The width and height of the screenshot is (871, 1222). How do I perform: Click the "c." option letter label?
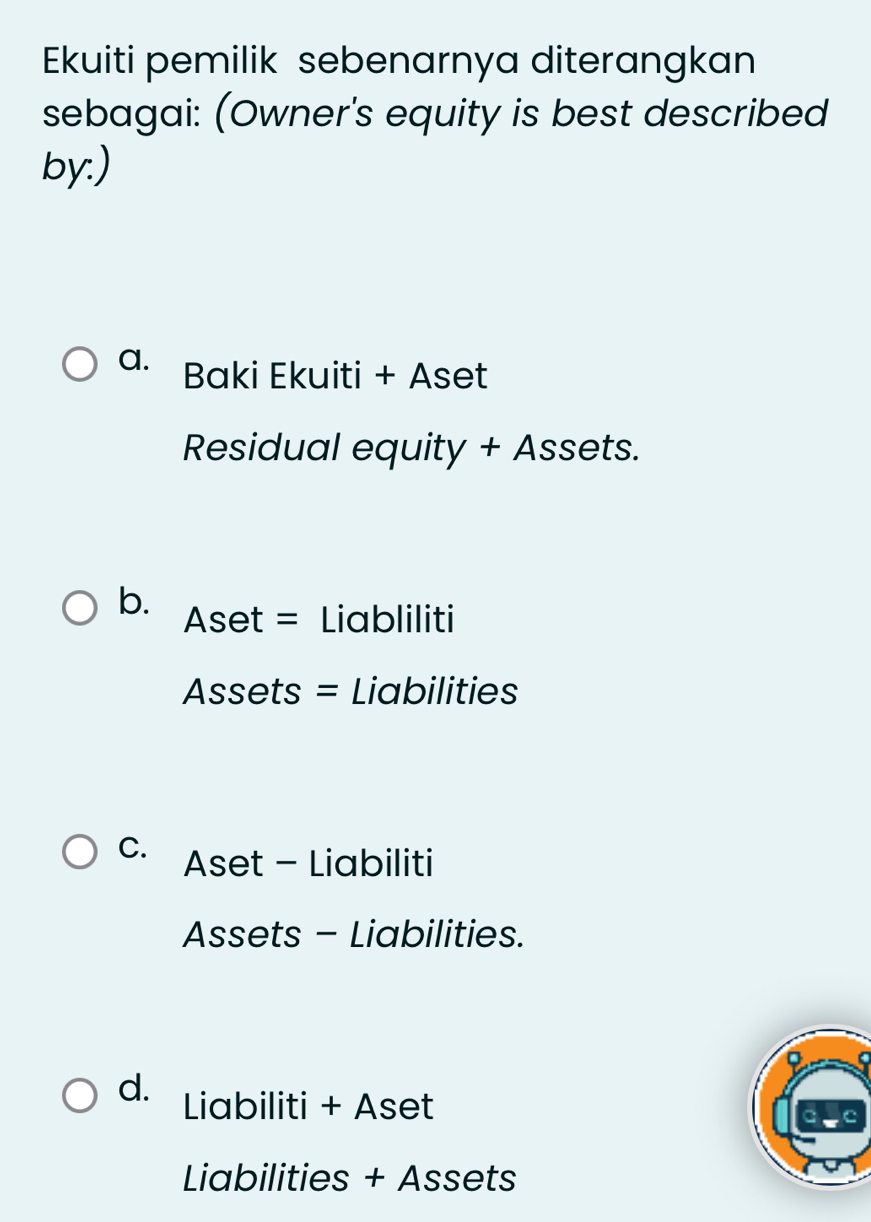133,845
